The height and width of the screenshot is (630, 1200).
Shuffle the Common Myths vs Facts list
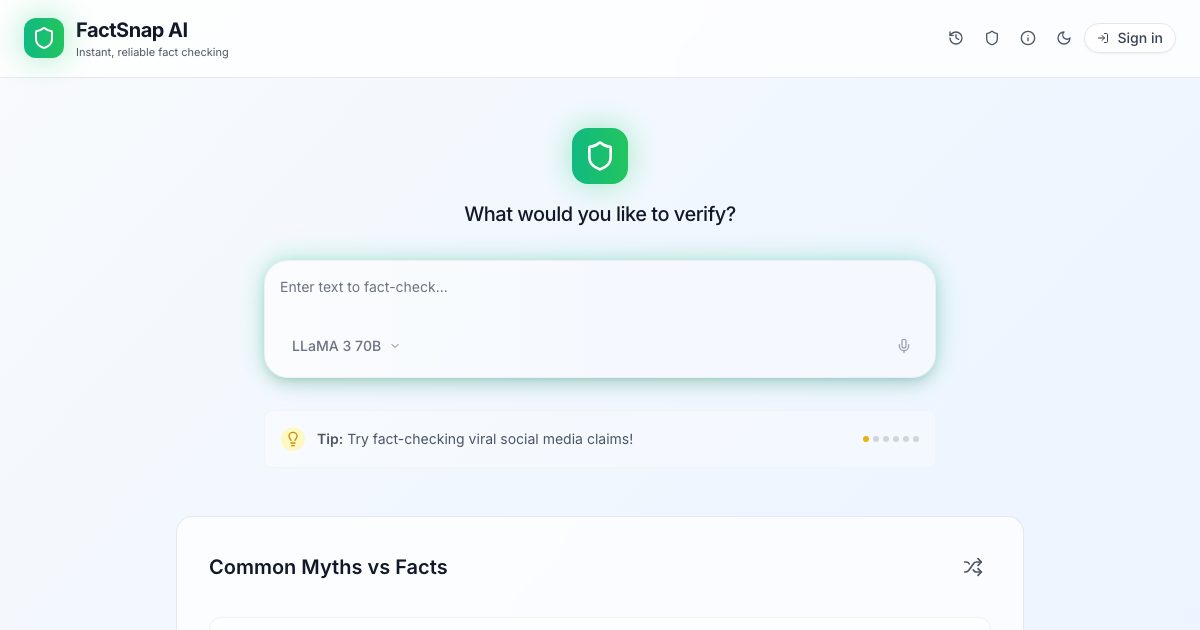(973, 567)
